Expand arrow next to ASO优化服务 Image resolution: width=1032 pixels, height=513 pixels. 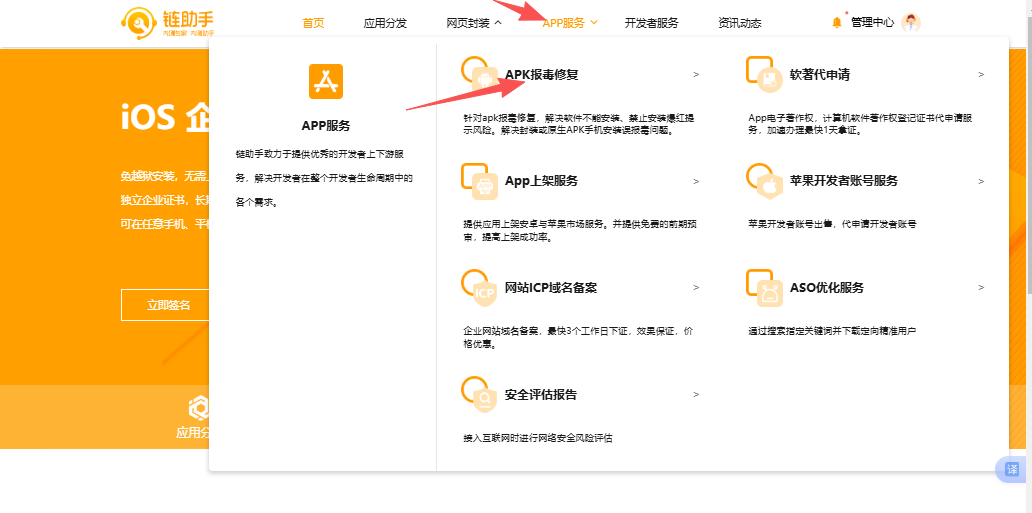coord(981,288)
